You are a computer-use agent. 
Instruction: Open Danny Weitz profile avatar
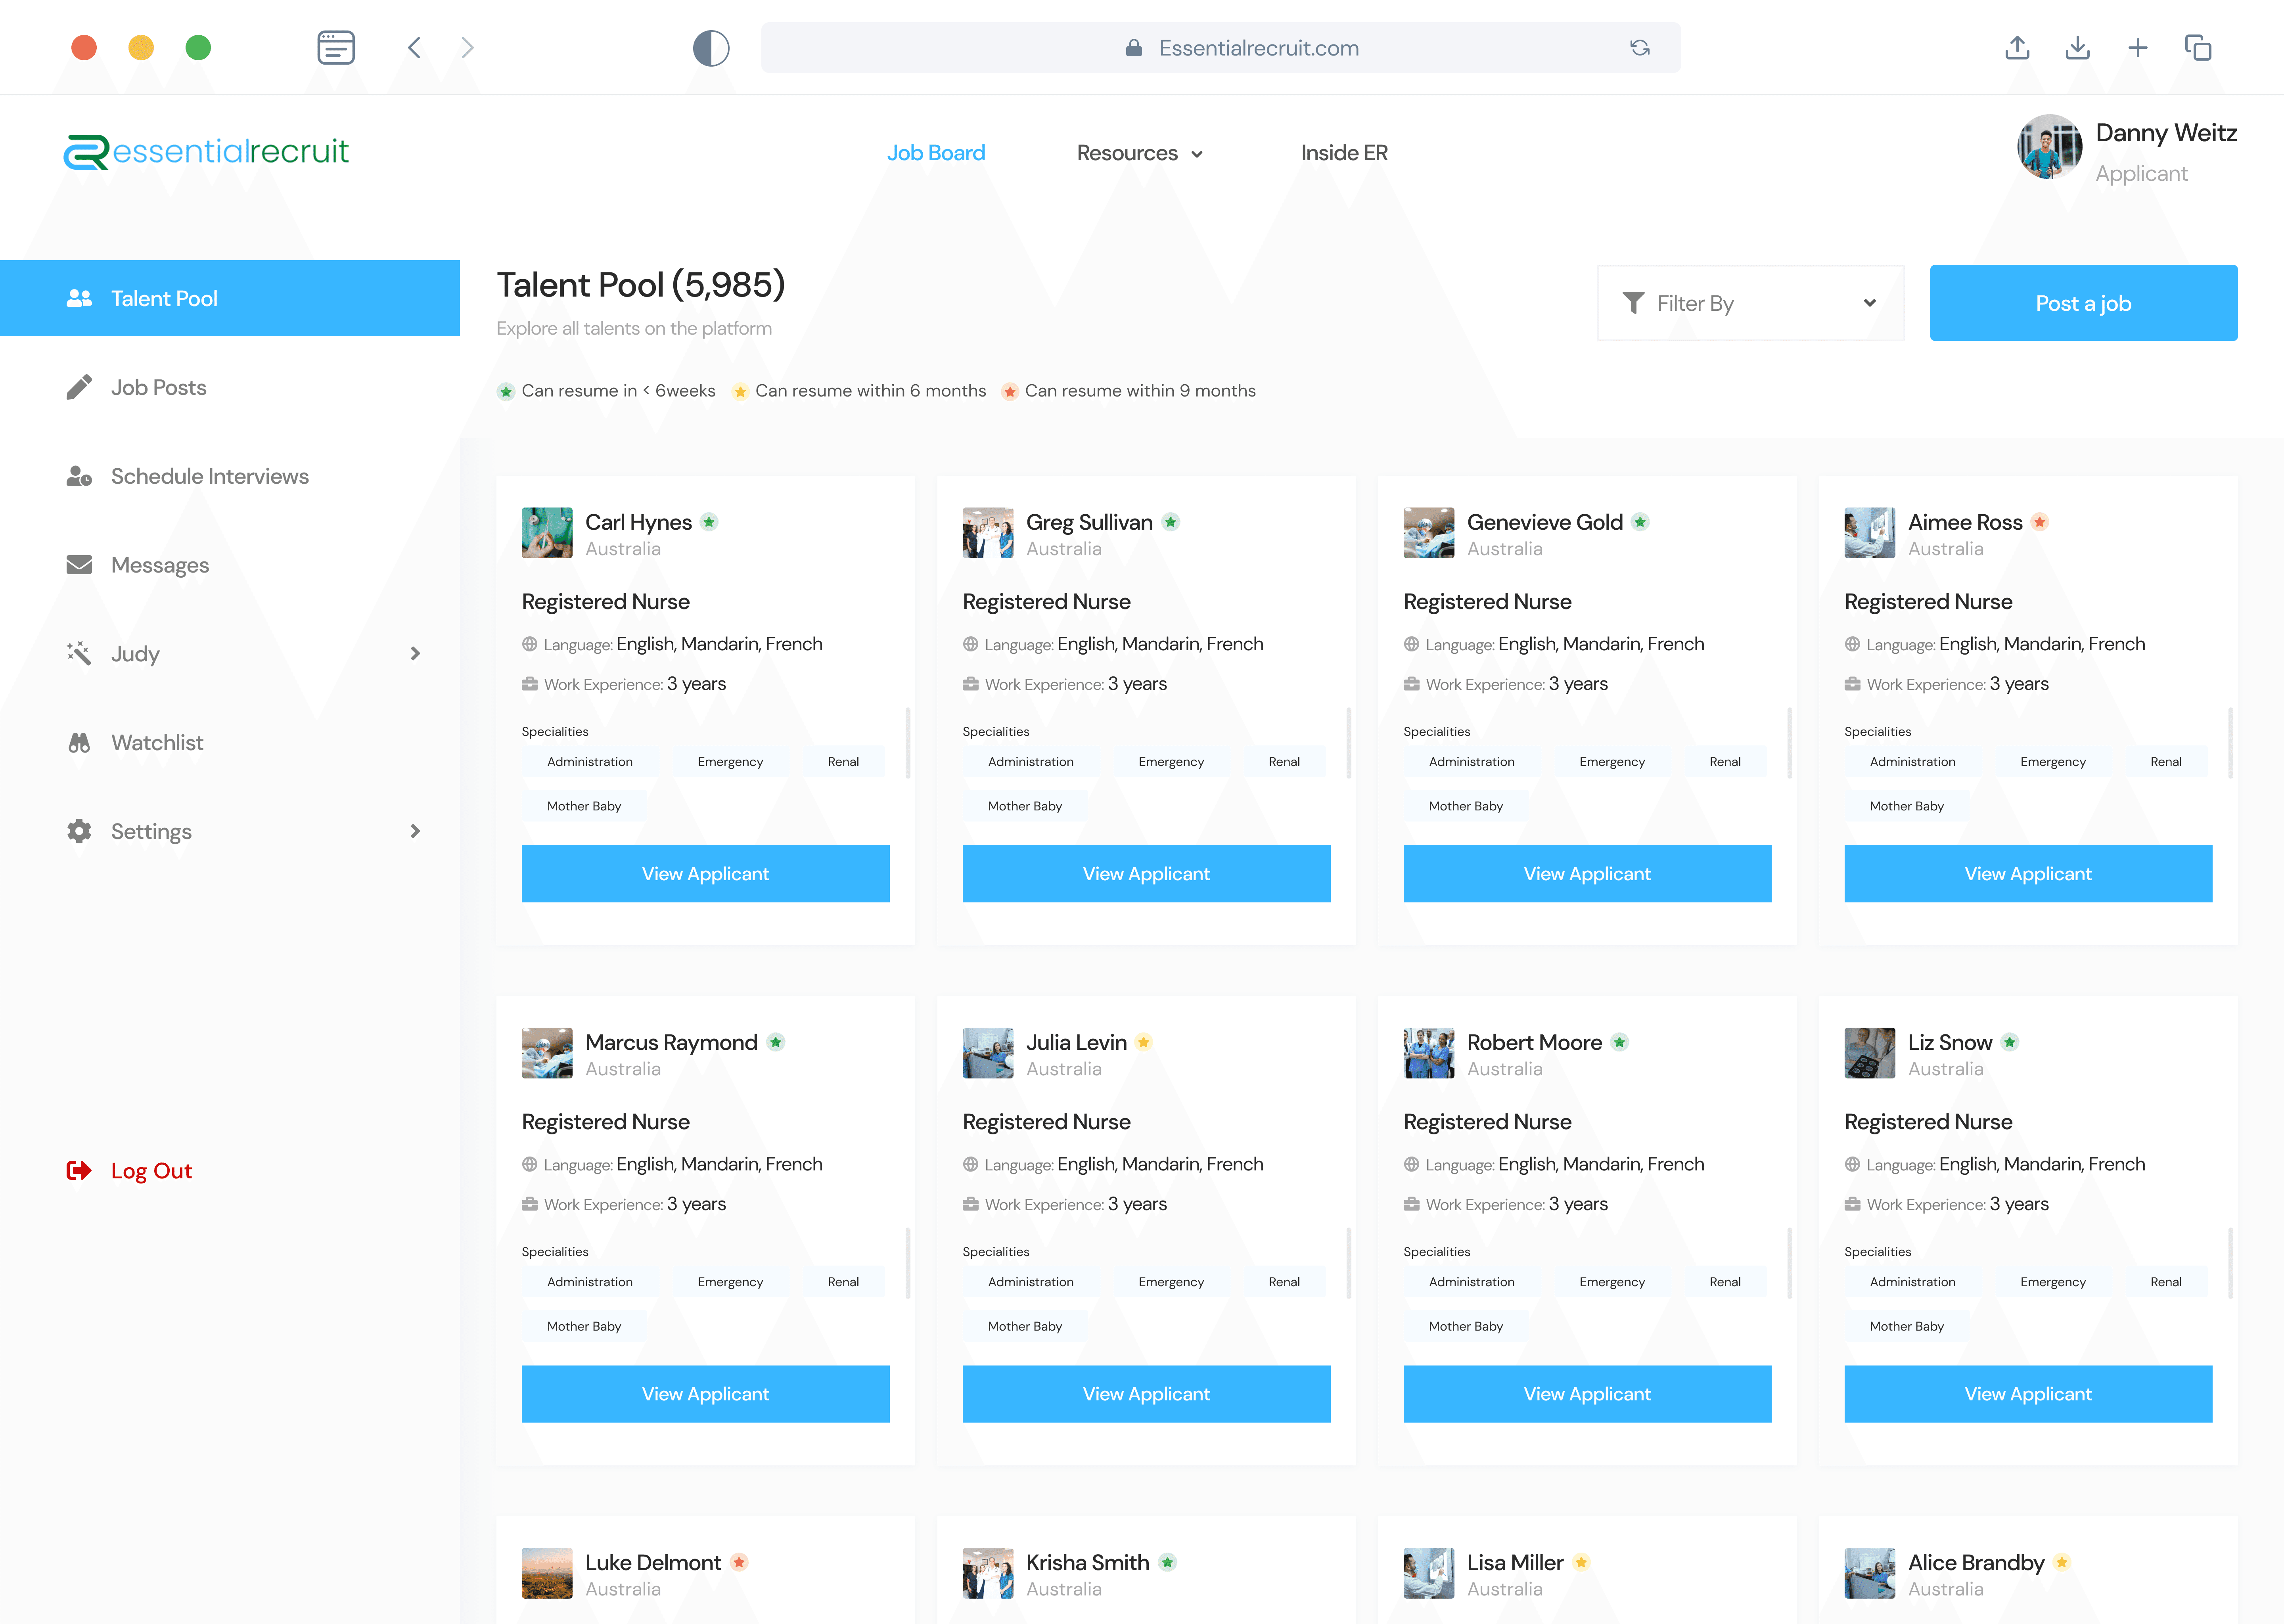click(2050, 147)
